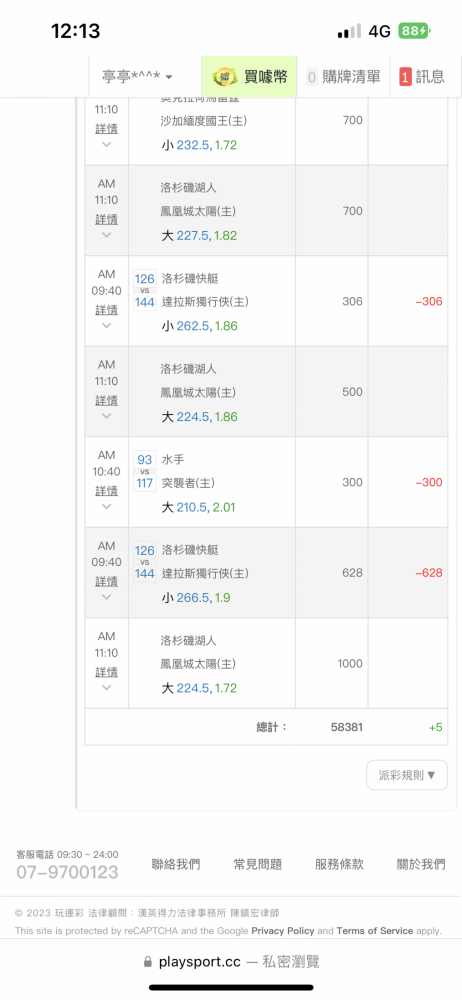Tap the battery indicator in status bar
Screen dimensions: 462x1000
(415, 31)
